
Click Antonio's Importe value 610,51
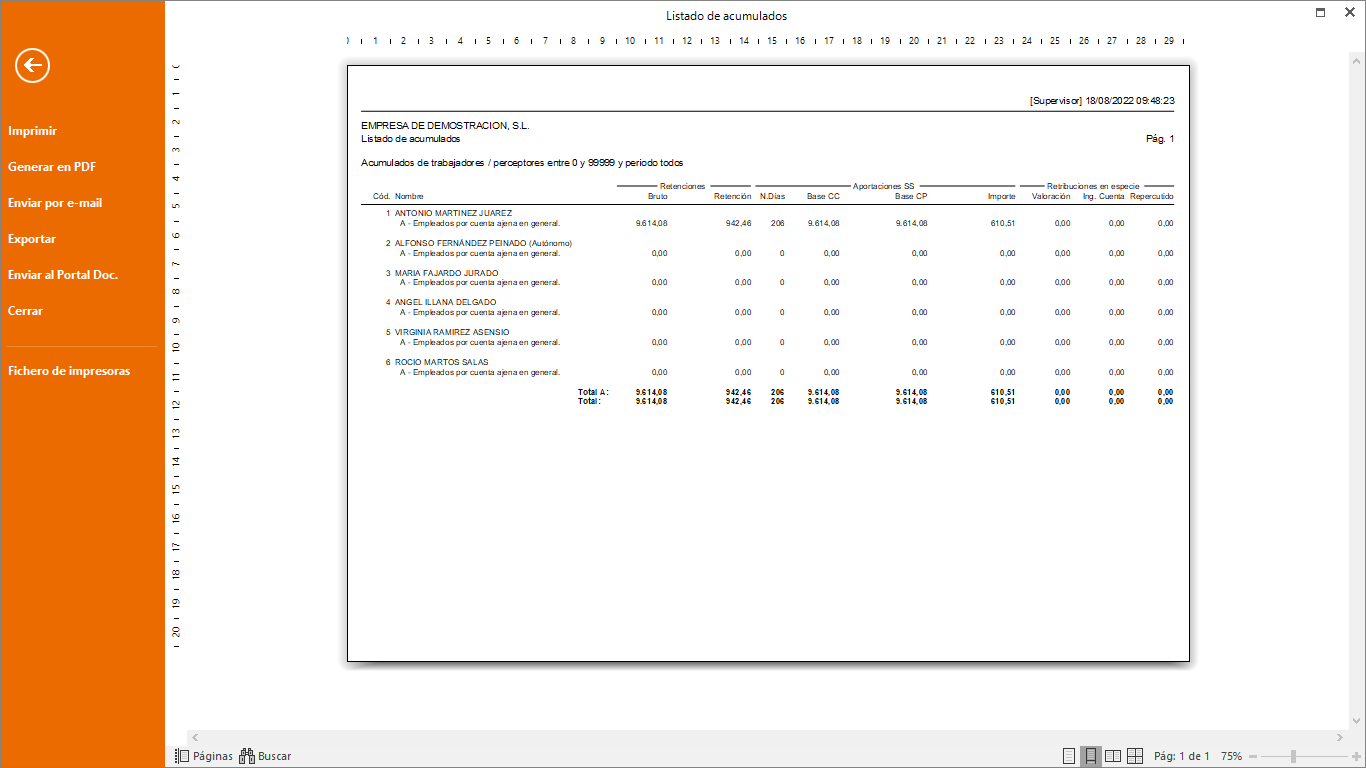click(x=1003, y=223)
